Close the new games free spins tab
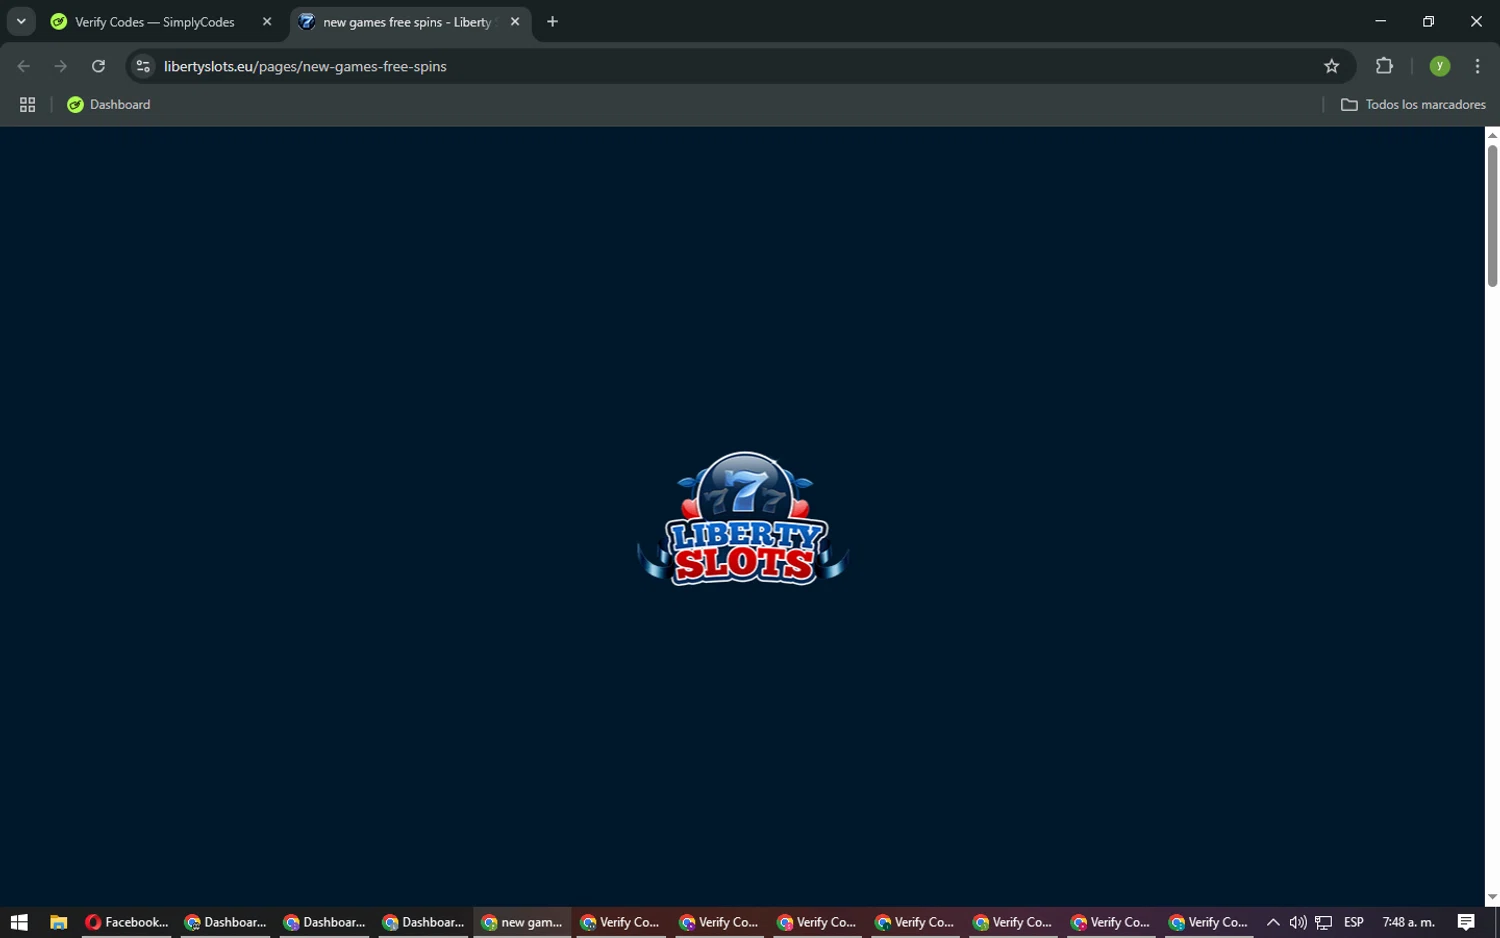The image size is (1500, 938). tap(515, 22)
